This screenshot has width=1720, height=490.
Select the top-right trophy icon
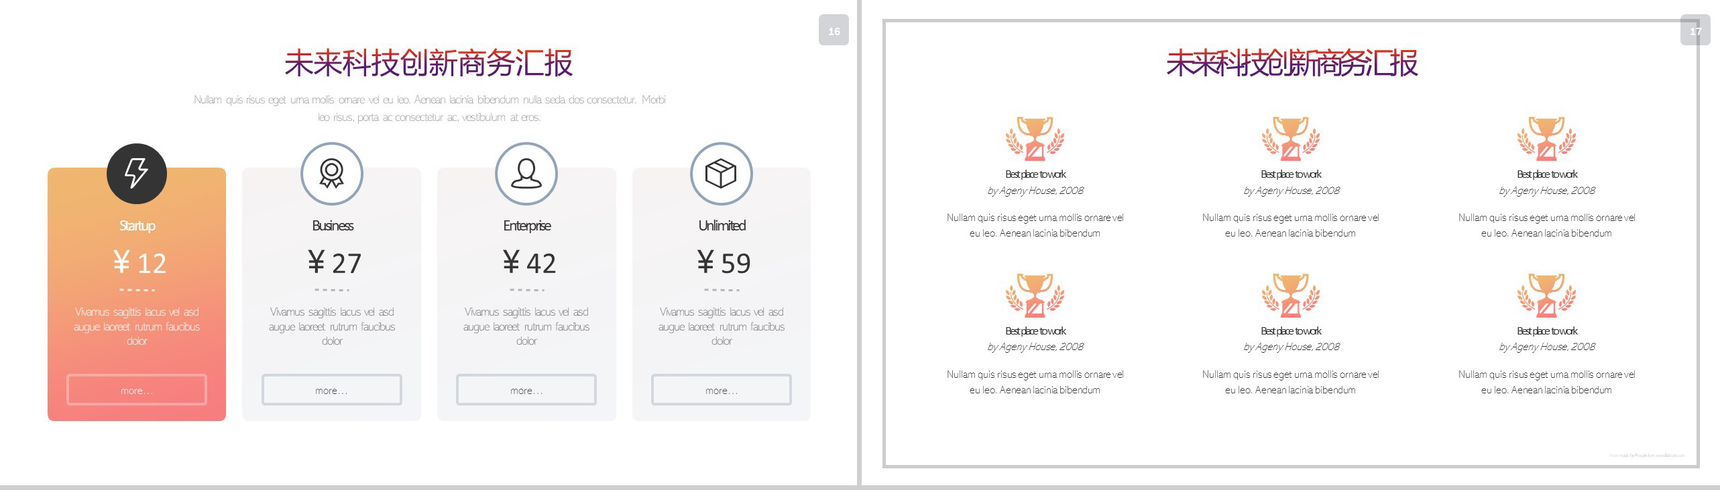[1546, 139]
